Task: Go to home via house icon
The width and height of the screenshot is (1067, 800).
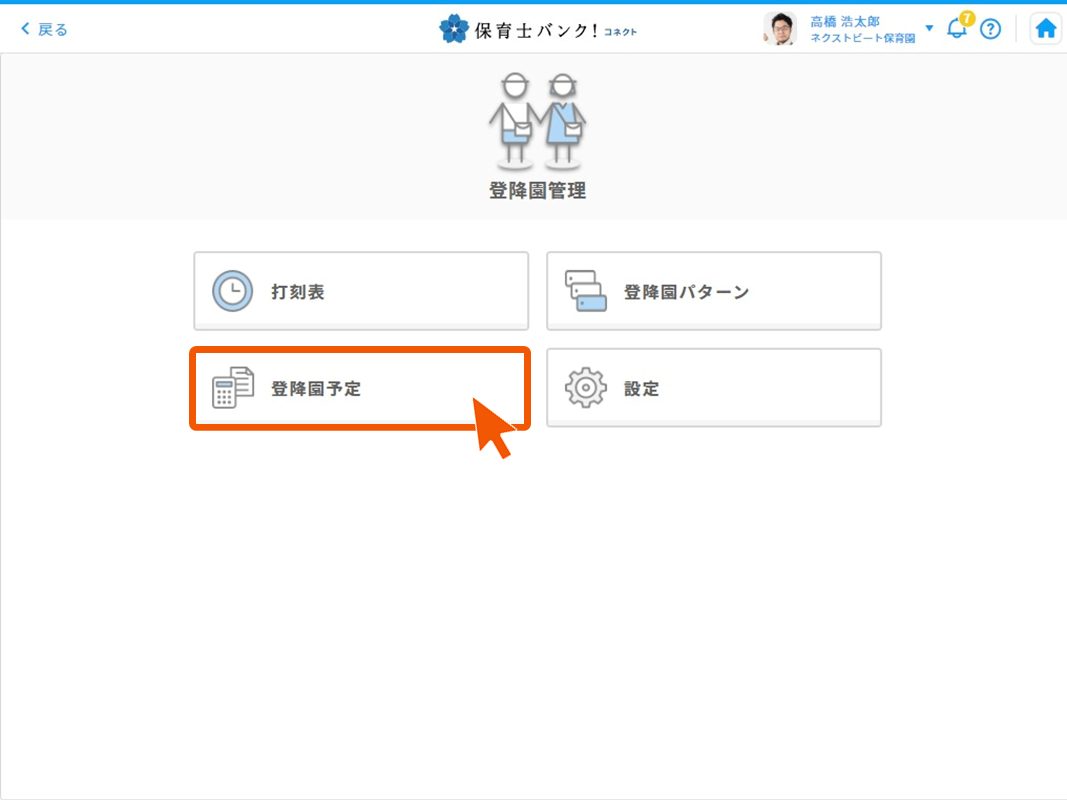Action: (1045, 29)
